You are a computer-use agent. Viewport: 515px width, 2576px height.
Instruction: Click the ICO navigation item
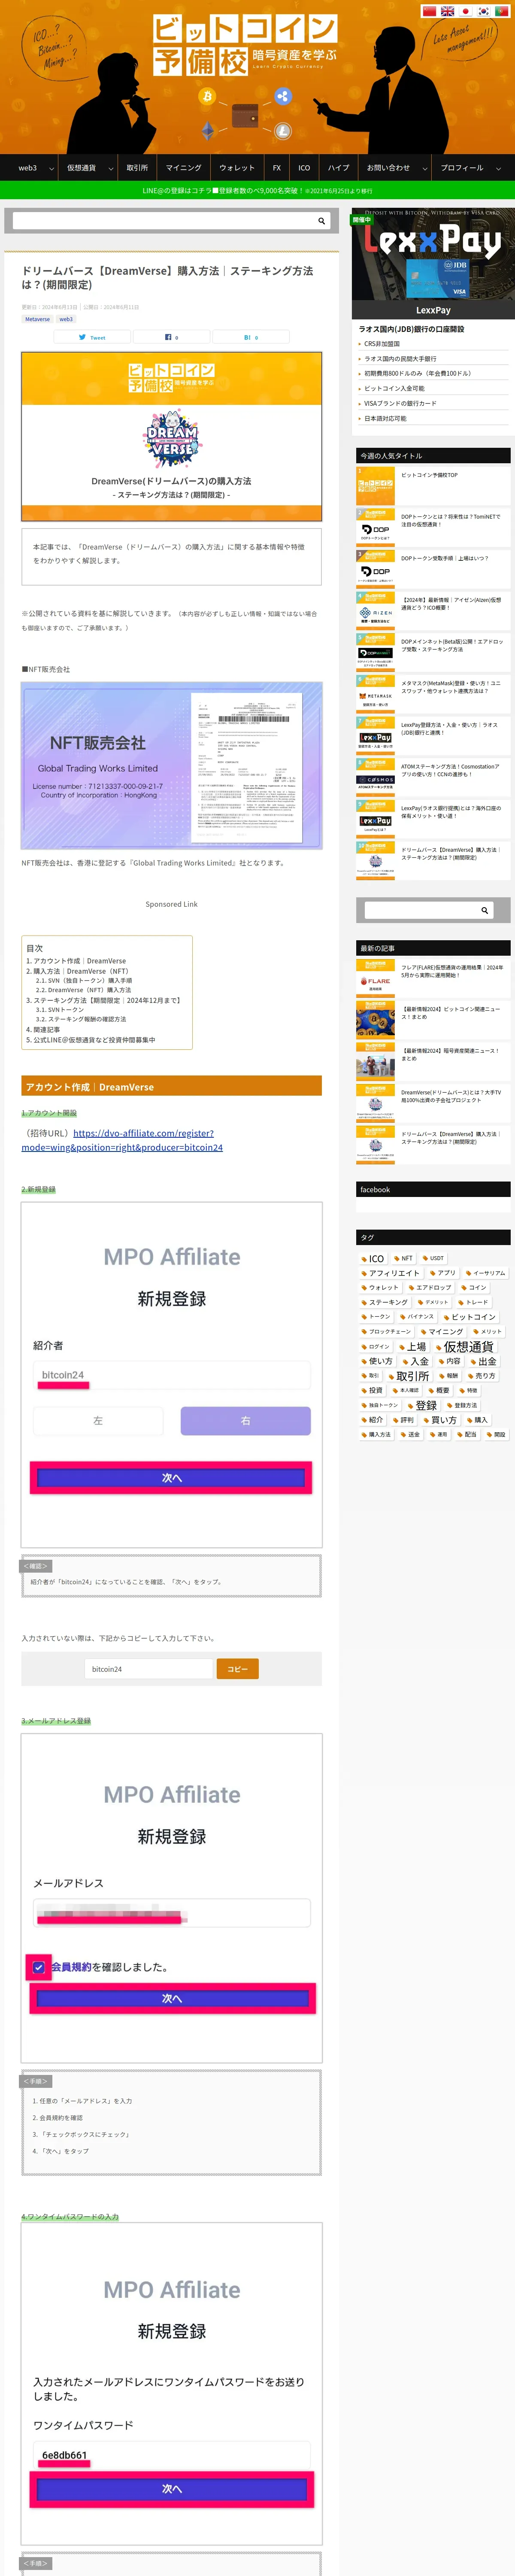tap(304, 168)
